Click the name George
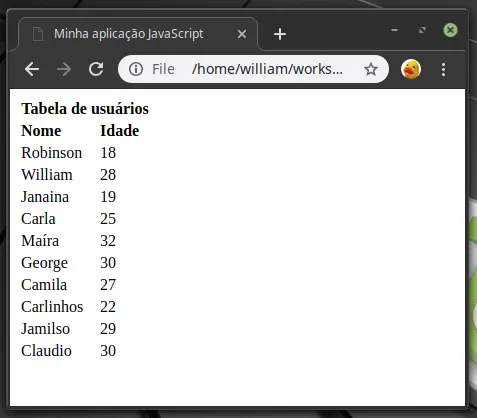The image size is (477, 418). click(x=45, y=263)
